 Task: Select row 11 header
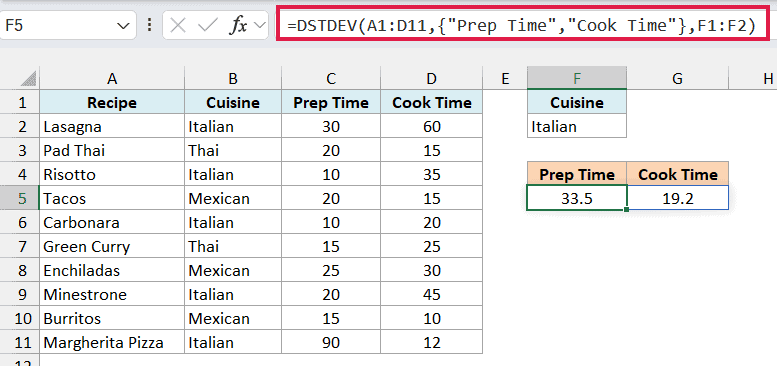pos(20,342)
